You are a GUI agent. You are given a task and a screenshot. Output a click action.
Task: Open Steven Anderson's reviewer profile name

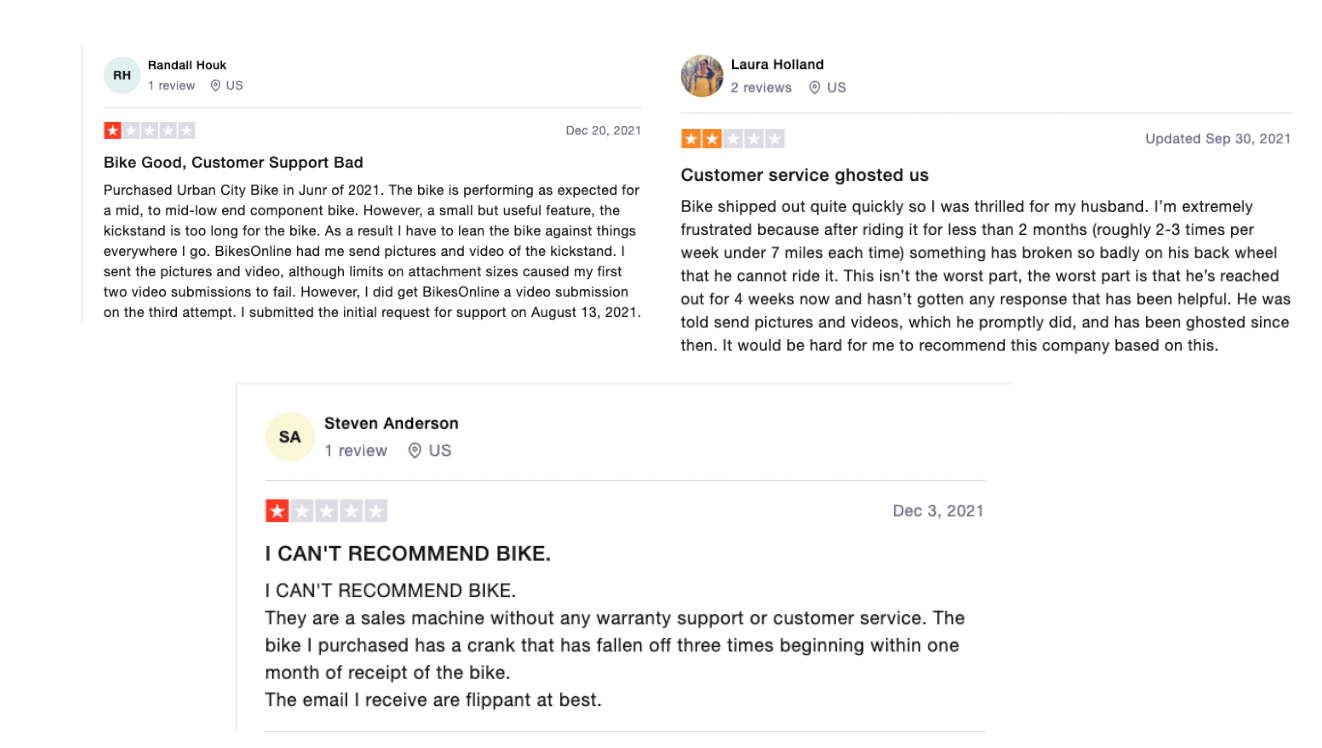pos(391,424)
